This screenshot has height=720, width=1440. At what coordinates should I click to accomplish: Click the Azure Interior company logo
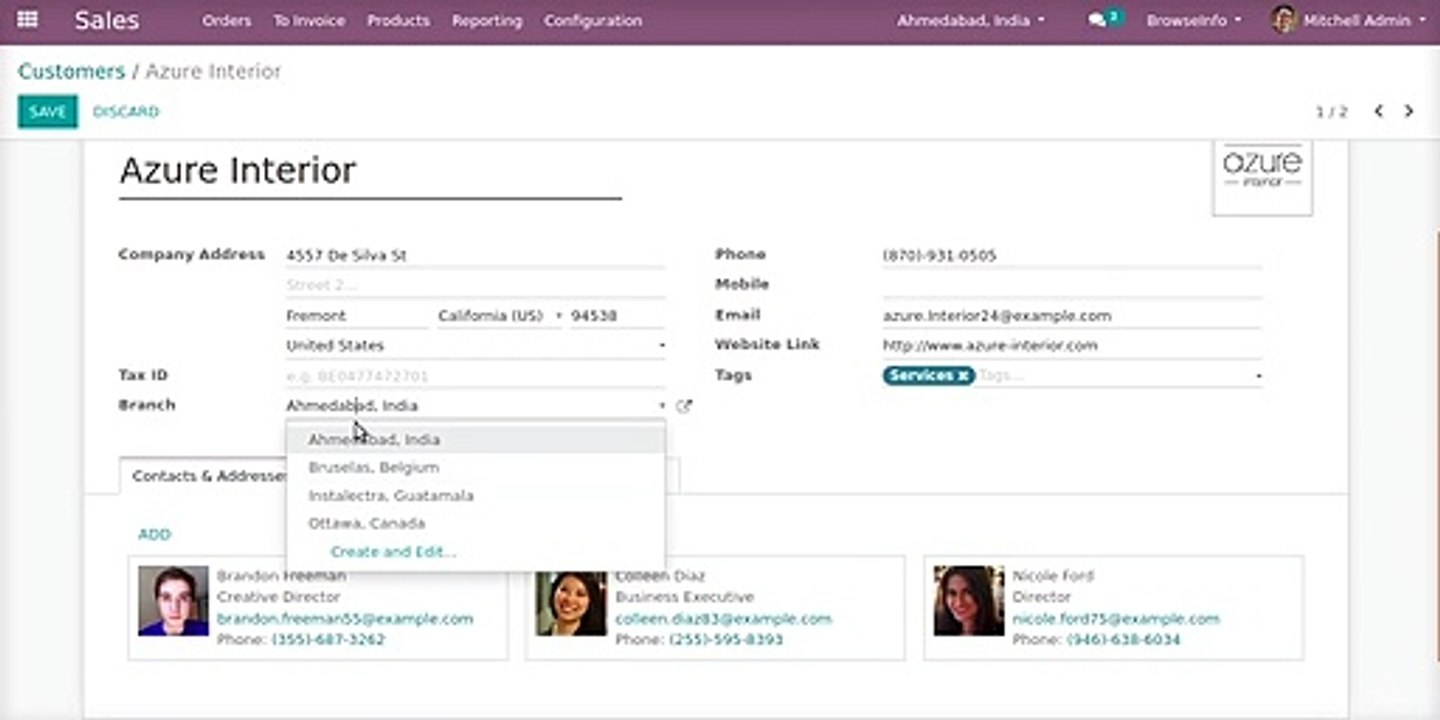click(1262, 178)
